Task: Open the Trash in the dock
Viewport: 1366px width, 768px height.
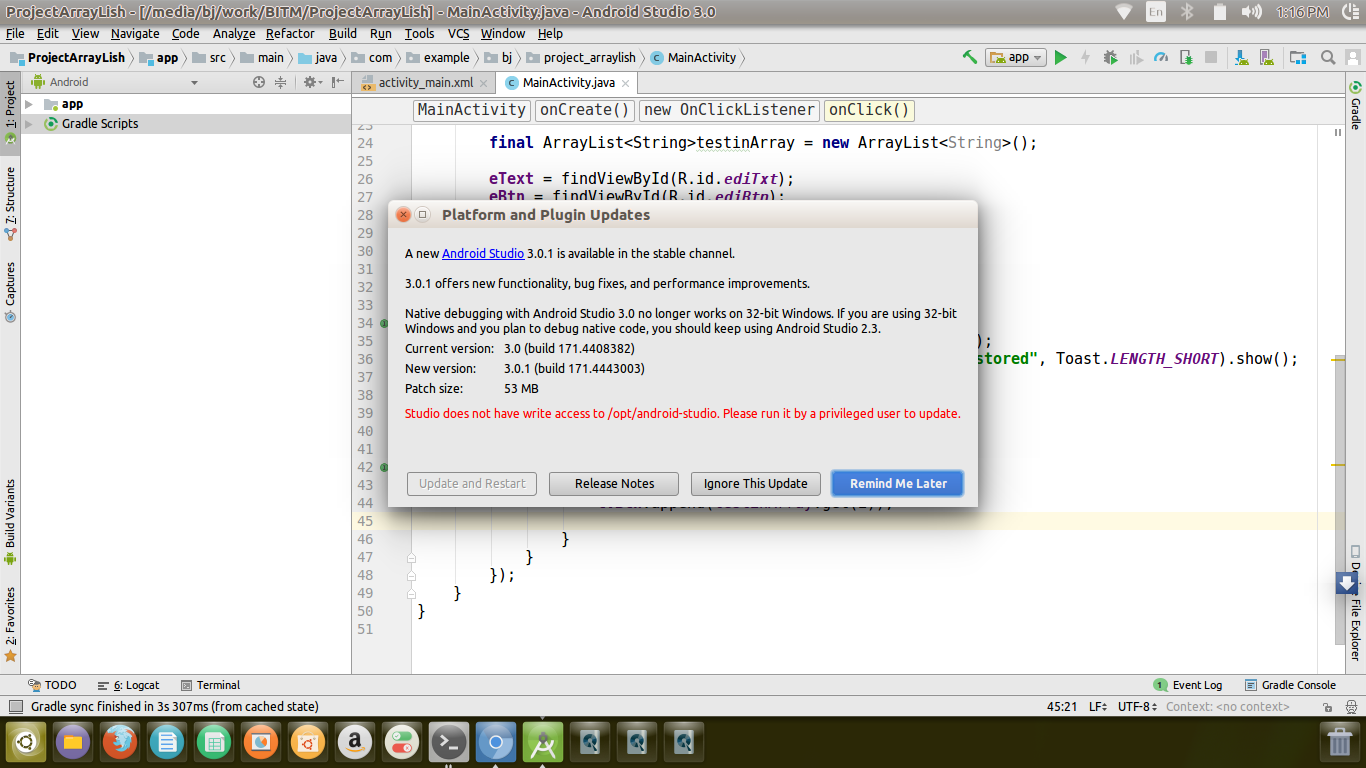Action: (1338, 743)
